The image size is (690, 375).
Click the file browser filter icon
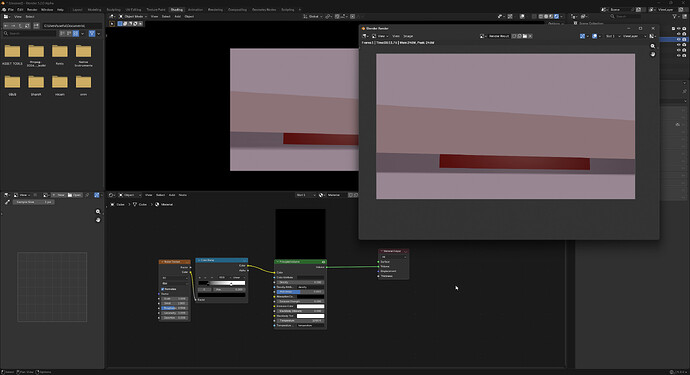pos(92,33)
